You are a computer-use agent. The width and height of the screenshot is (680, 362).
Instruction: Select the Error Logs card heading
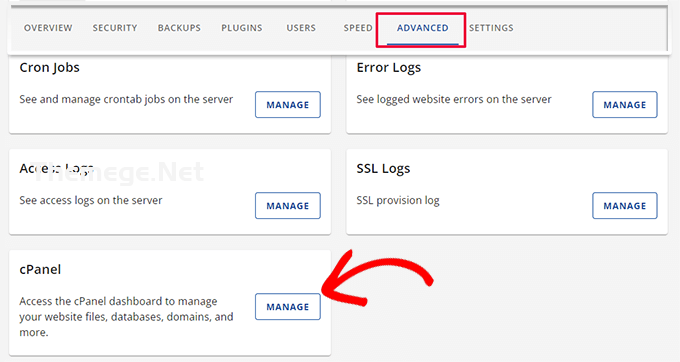click(x=389, y=68)
